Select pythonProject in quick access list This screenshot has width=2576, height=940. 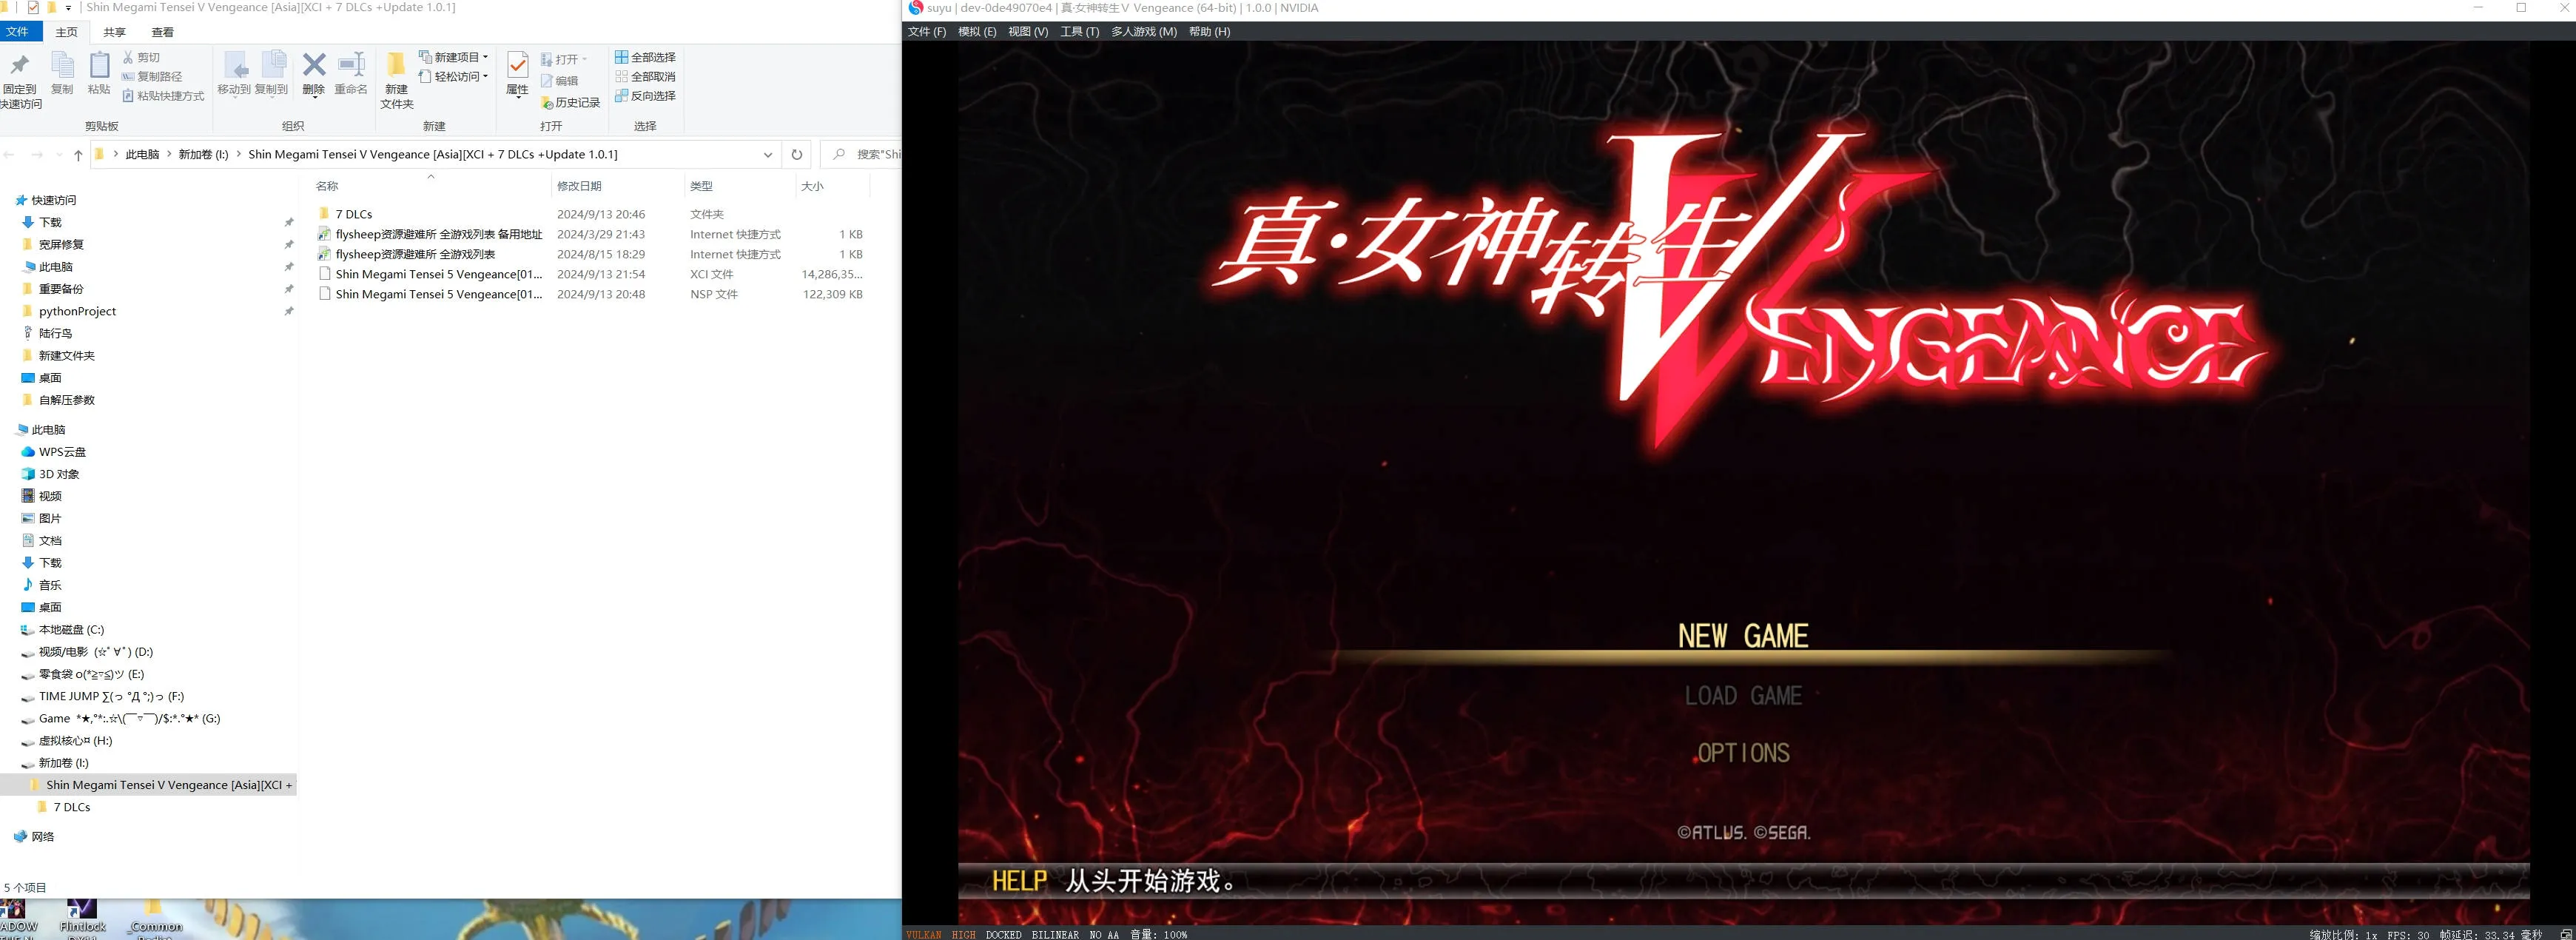[x=77, y=311]
